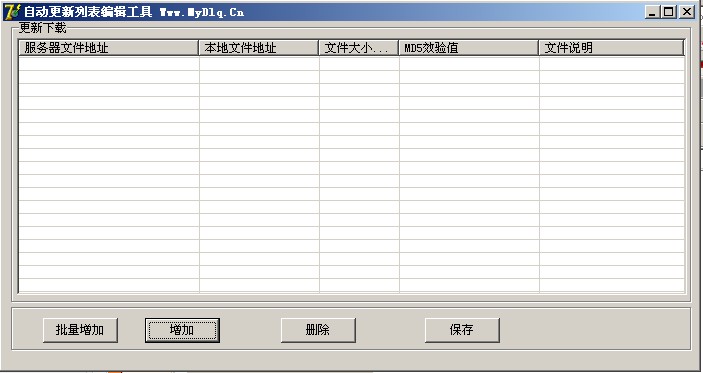This screenshot has height=373, width=703.
Task: Select the 文件说明 column header
Action: pos(612,48)
